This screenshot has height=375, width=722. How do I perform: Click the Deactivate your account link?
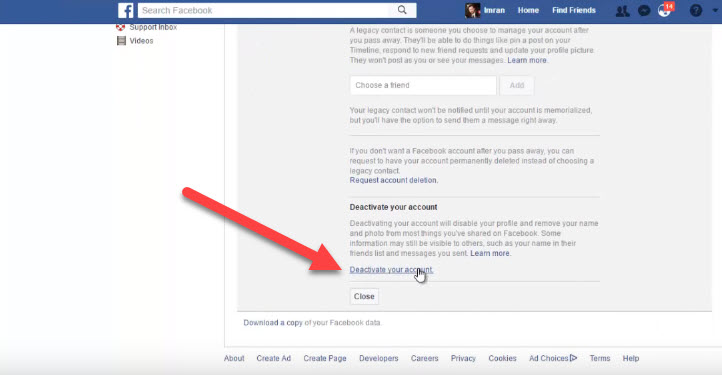tap(391, 270)
